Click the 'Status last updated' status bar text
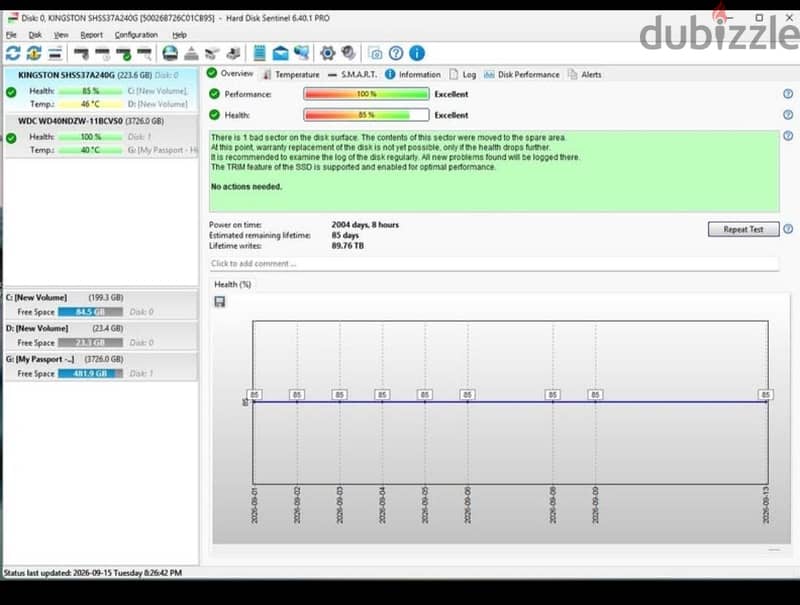This screenshot has width=800, height=605. click(93, 573)
